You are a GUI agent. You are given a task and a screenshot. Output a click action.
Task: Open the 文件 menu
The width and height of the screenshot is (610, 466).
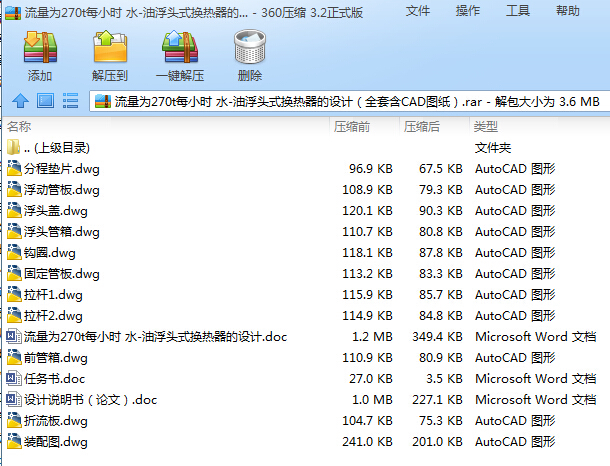pos(418,11)
